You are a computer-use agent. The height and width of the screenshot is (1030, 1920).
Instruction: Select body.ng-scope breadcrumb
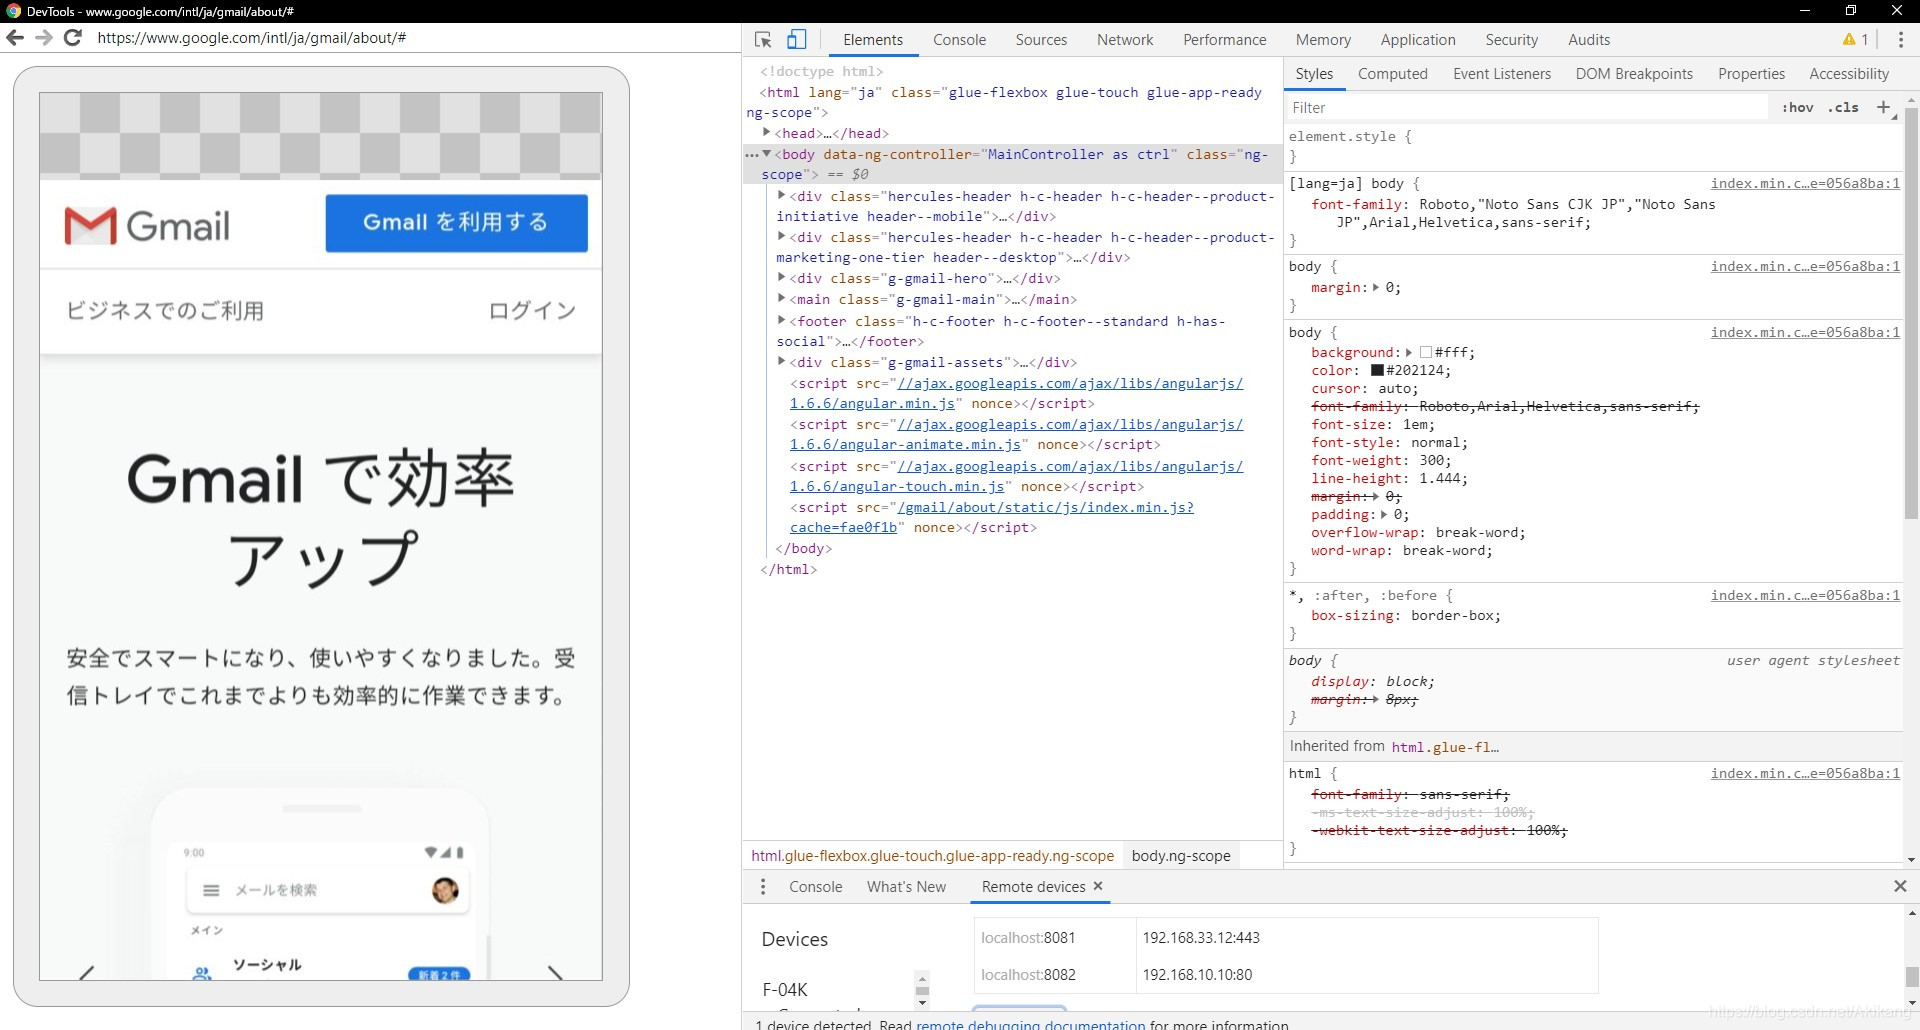[x=1180, y=856]
